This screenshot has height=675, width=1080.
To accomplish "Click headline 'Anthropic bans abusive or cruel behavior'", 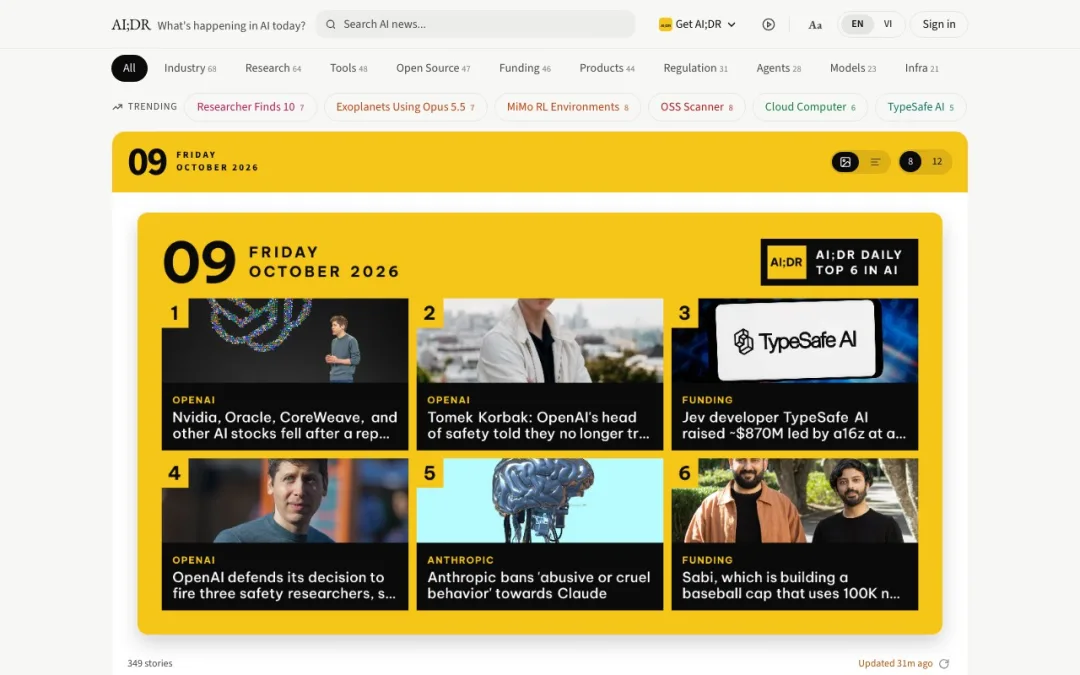I will (539, 585).
